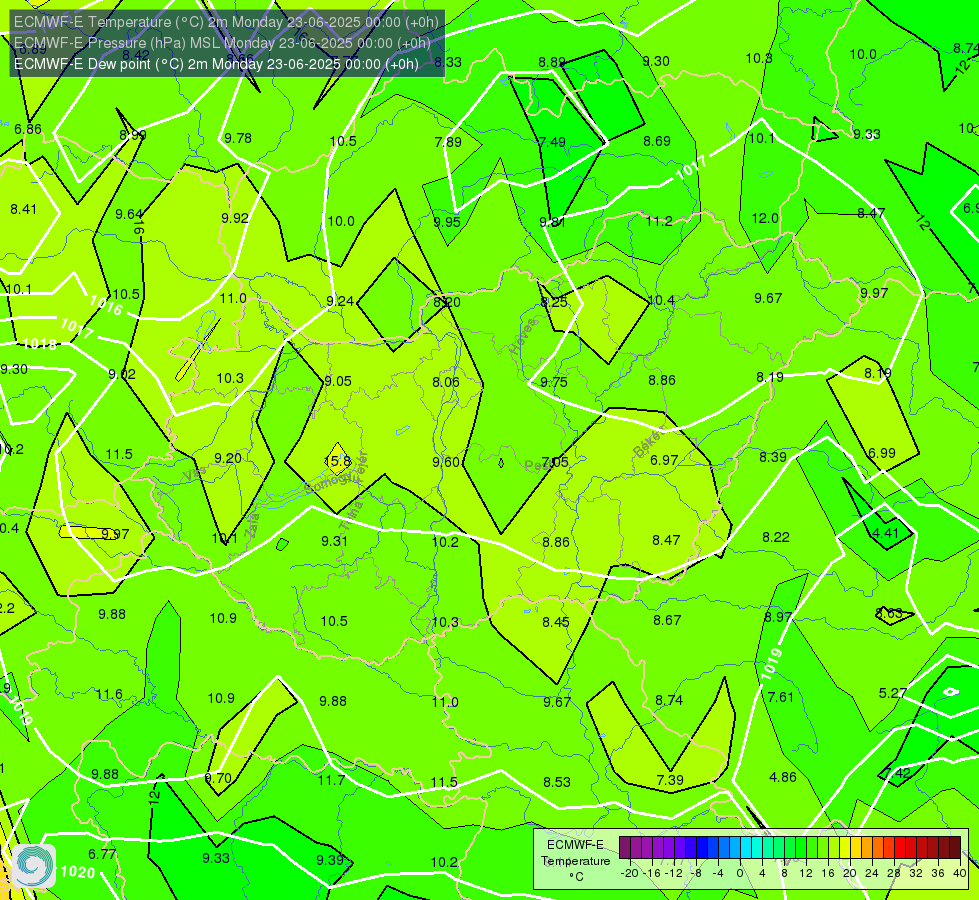This screenshot has height=900, width=979.
Task: Click the 11.6 temperature value
Action: [109, 695]
